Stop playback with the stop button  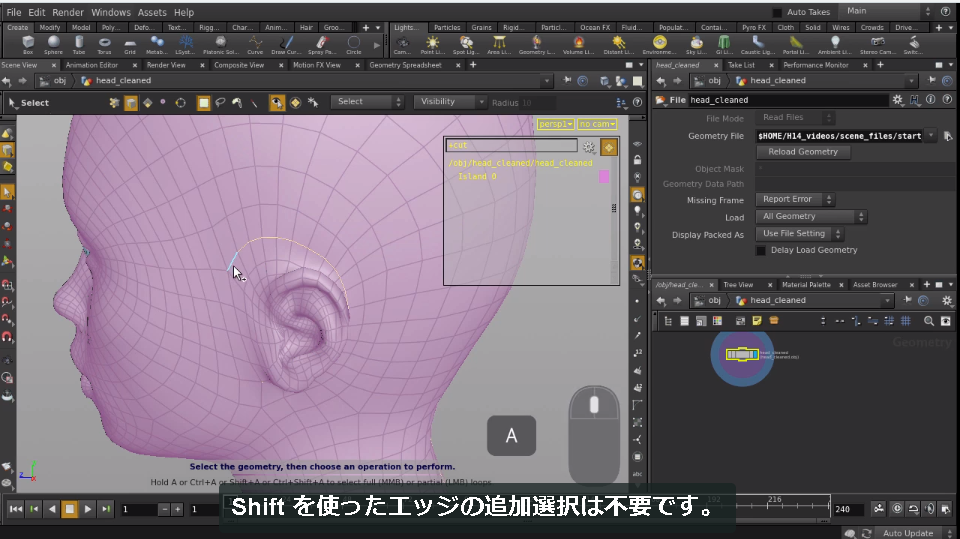[x=70, y=509]
